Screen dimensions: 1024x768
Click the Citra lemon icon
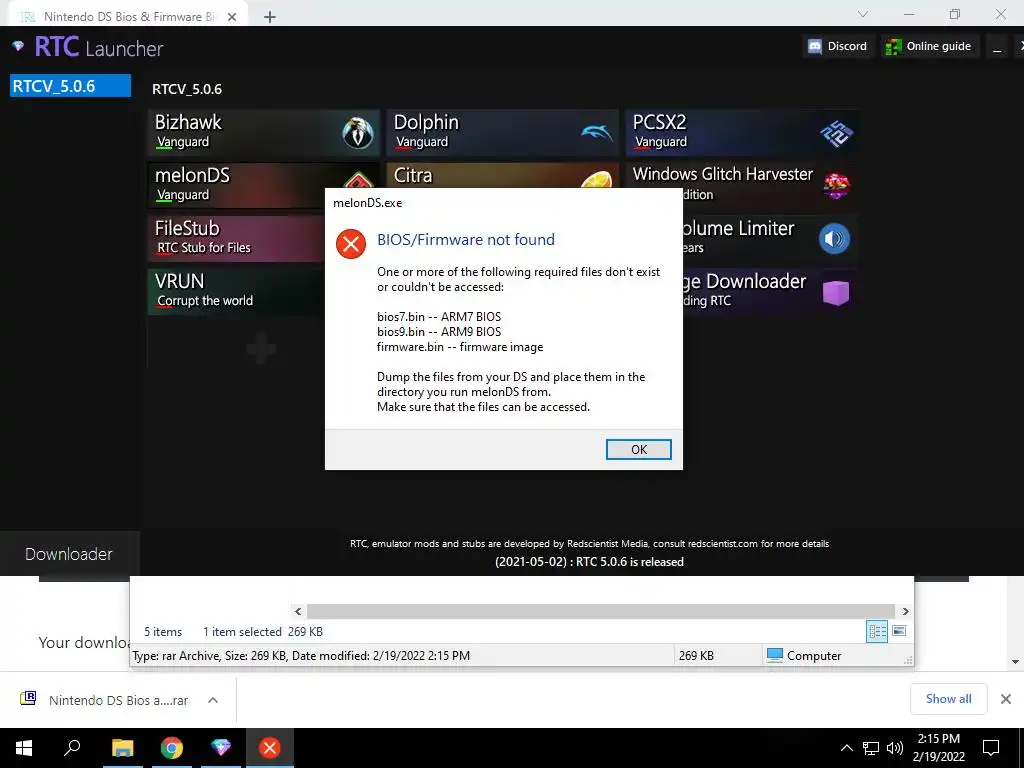(x=596, y=180)
